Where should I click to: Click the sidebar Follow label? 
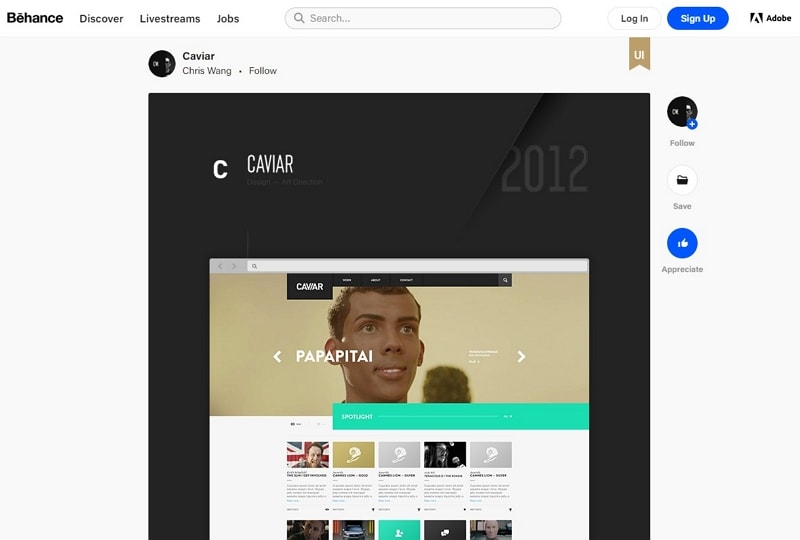tap(682, 143)
